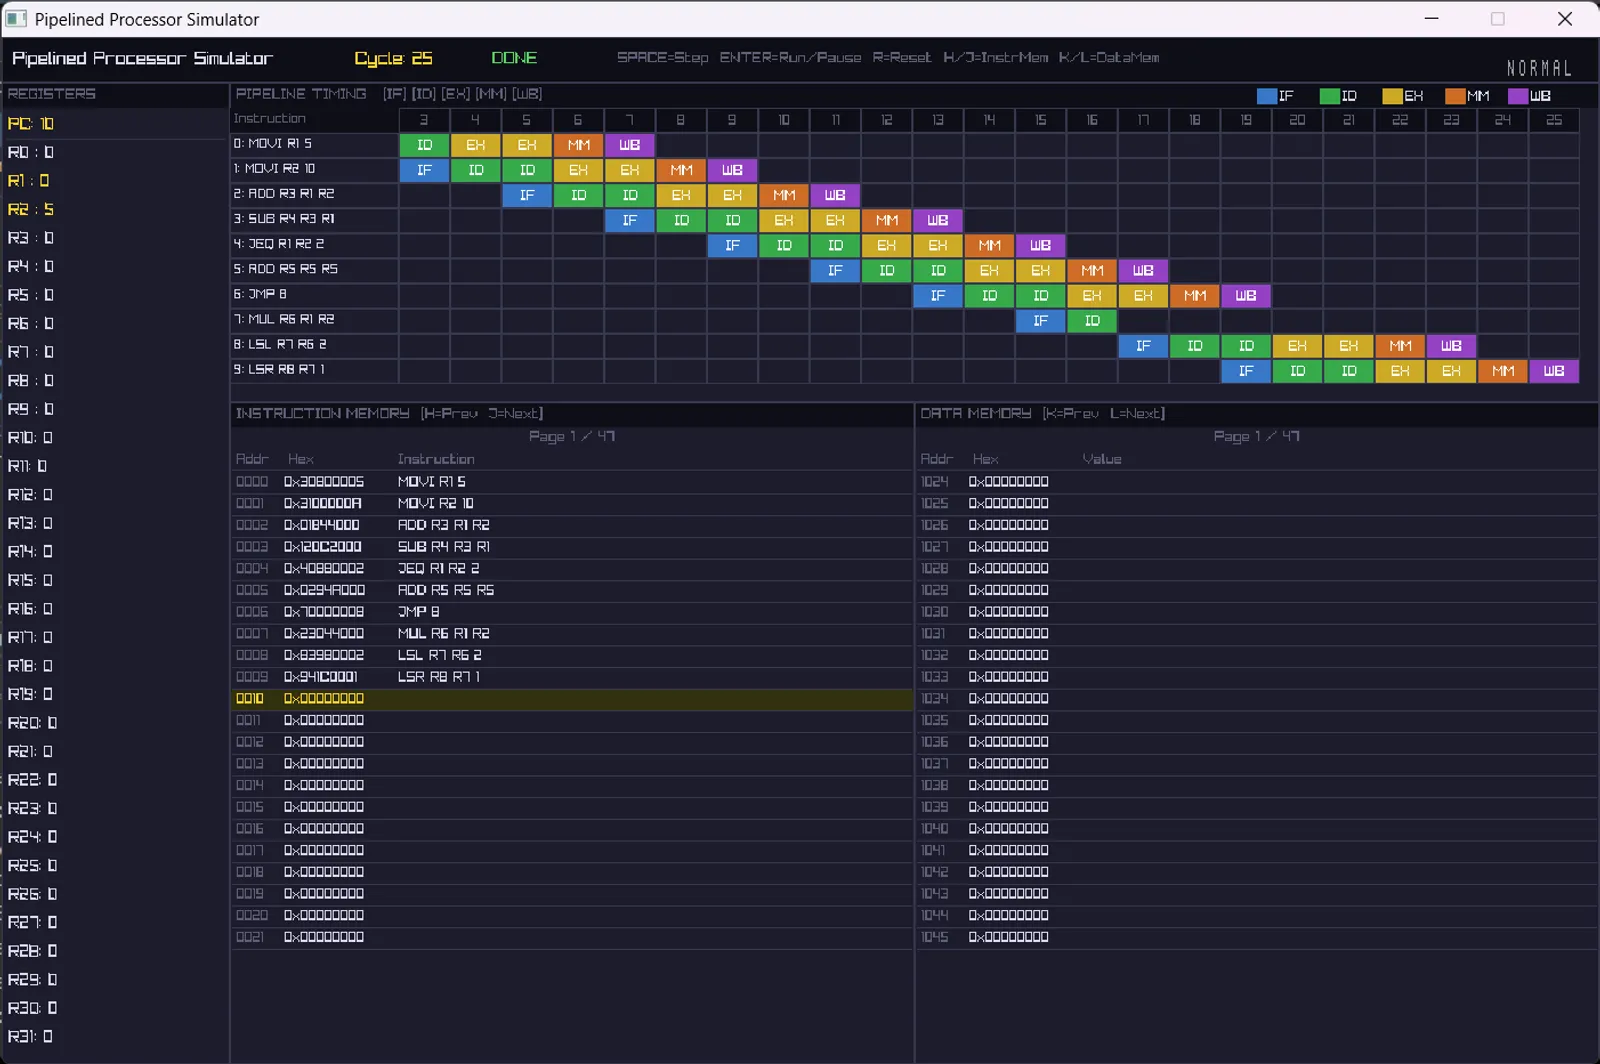Click Data Memory Page 1 / 47 label

tap(1256, 437)
